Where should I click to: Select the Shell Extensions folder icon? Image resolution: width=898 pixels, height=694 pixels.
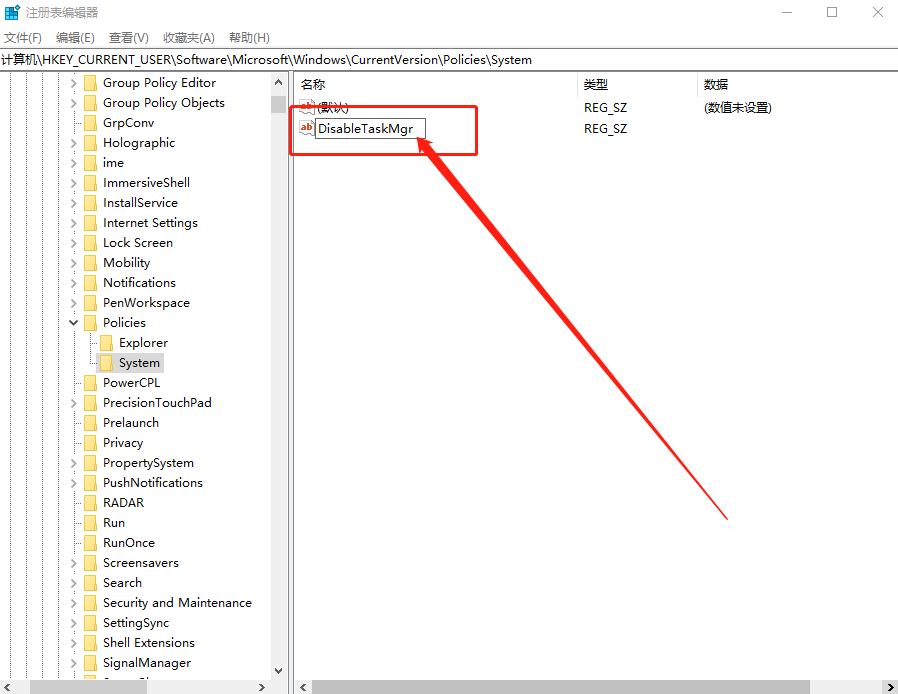[90, 644]
